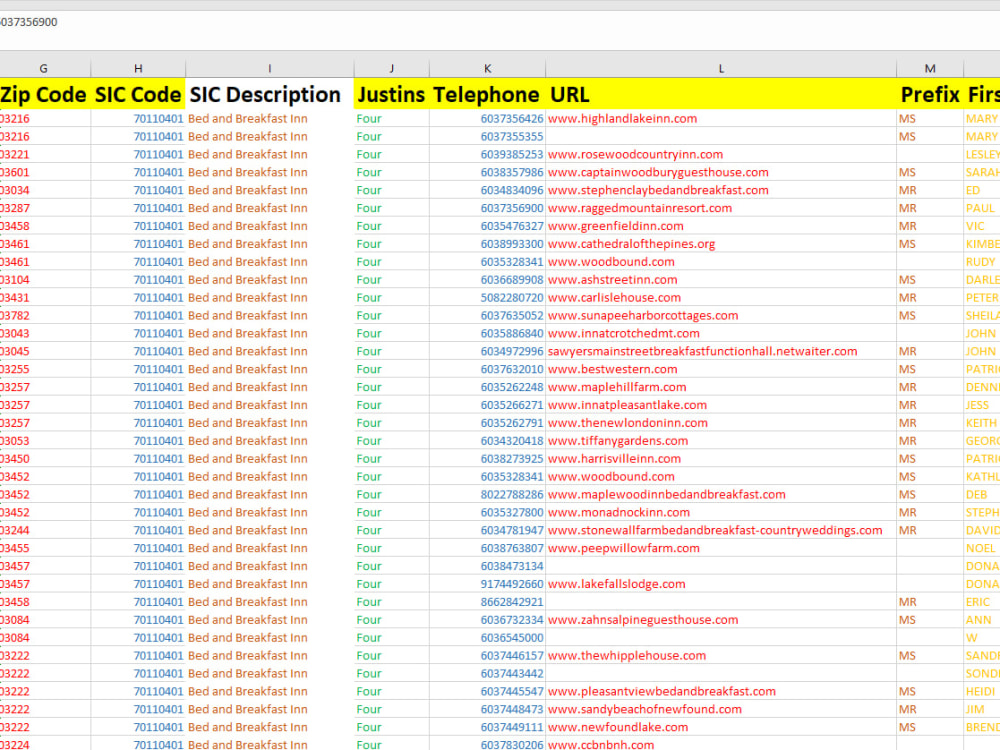Select the URL header cell

point(721,94)
